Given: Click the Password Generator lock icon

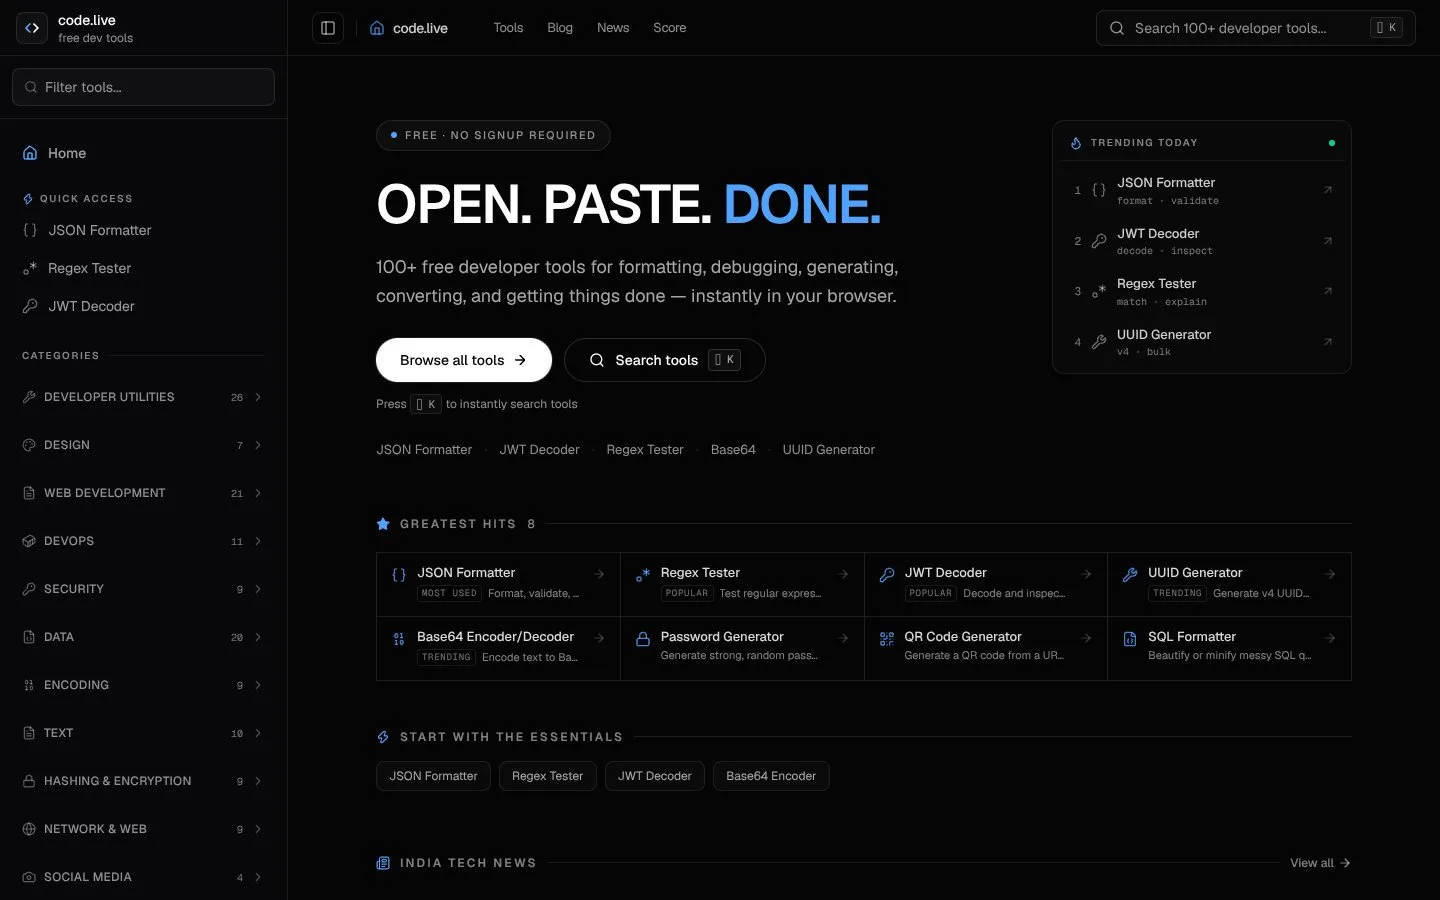Looking at the screenshot, I should click(x=643, y=639).
